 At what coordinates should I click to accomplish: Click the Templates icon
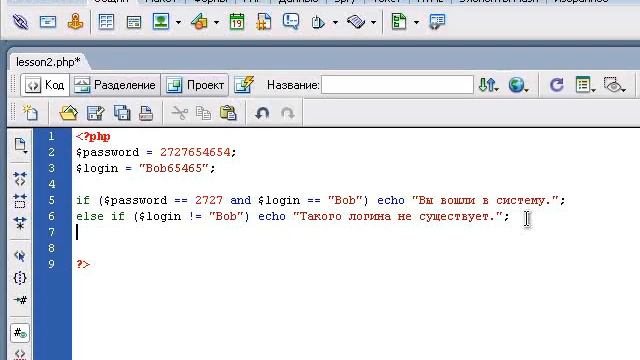pos(399,22)
